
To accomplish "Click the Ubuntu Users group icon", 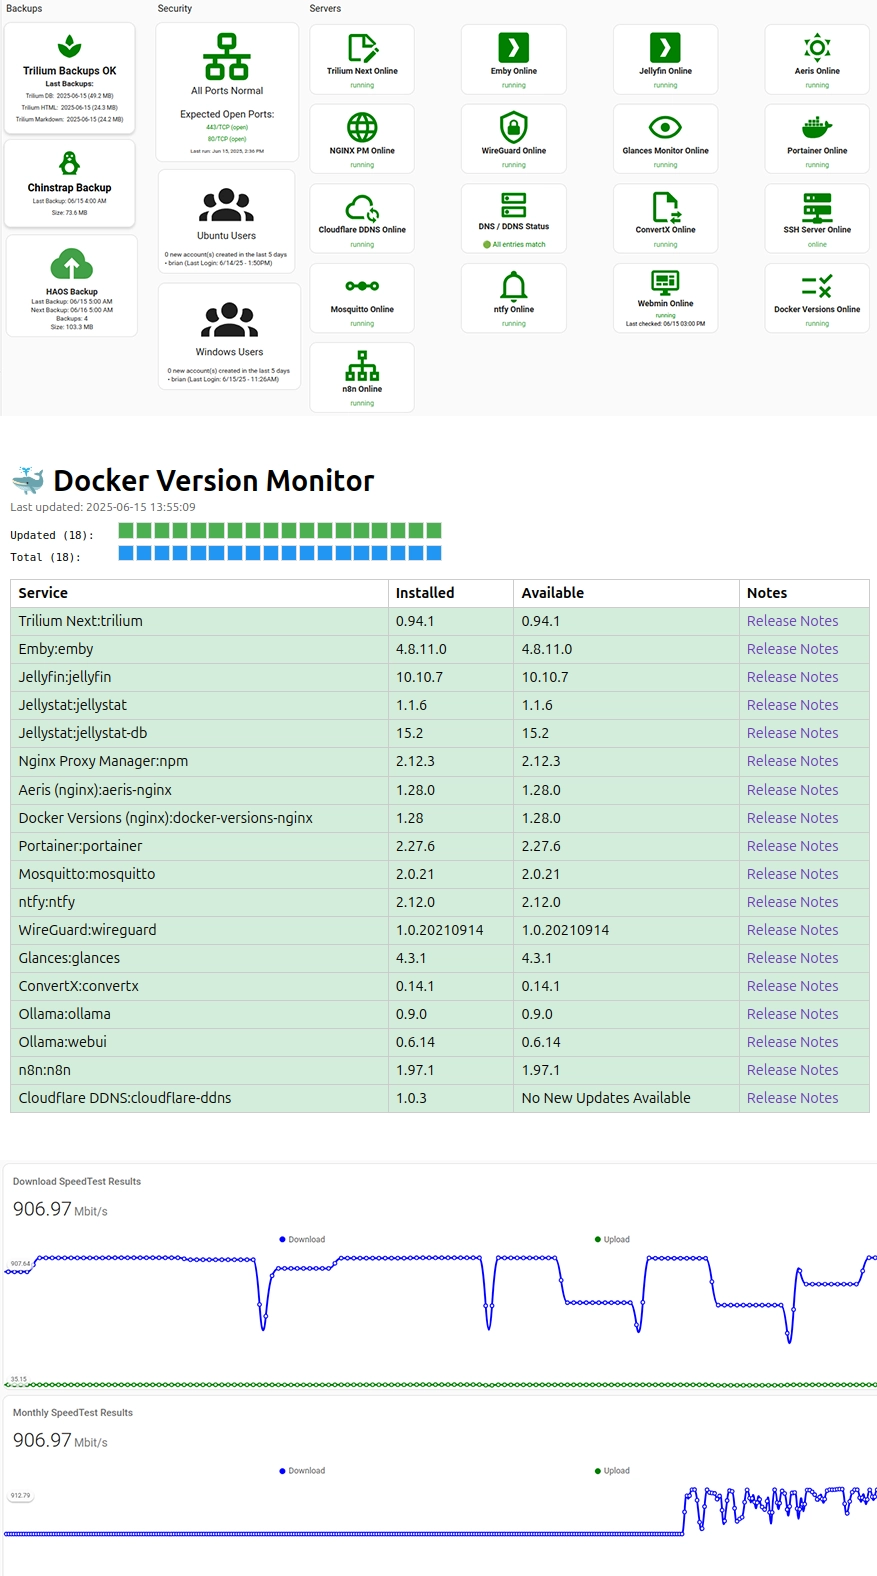I will [x=227, y=205].
